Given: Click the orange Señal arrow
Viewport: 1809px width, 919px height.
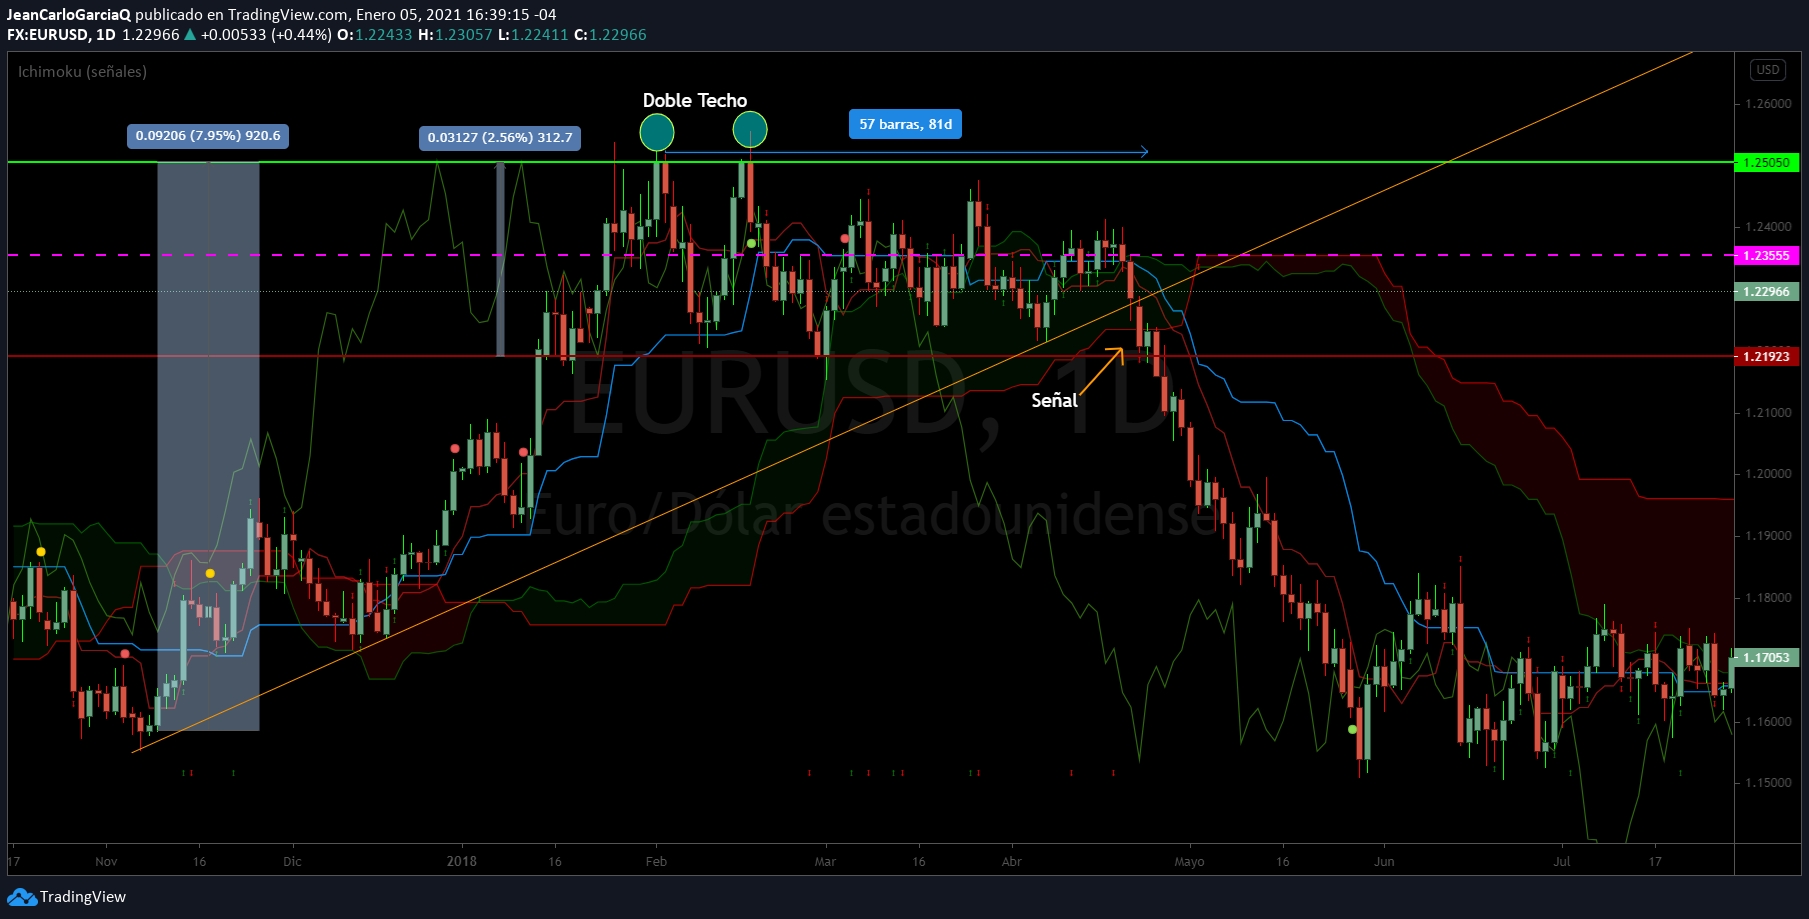Looking at the screenshot, I should (1101, 371).
